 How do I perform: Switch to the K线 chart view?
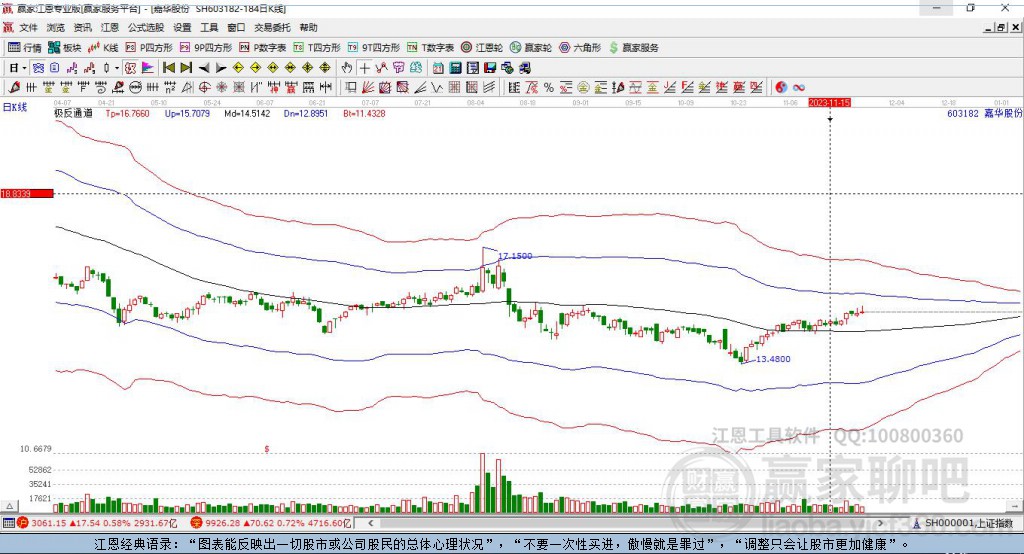[x=103, y=48]
